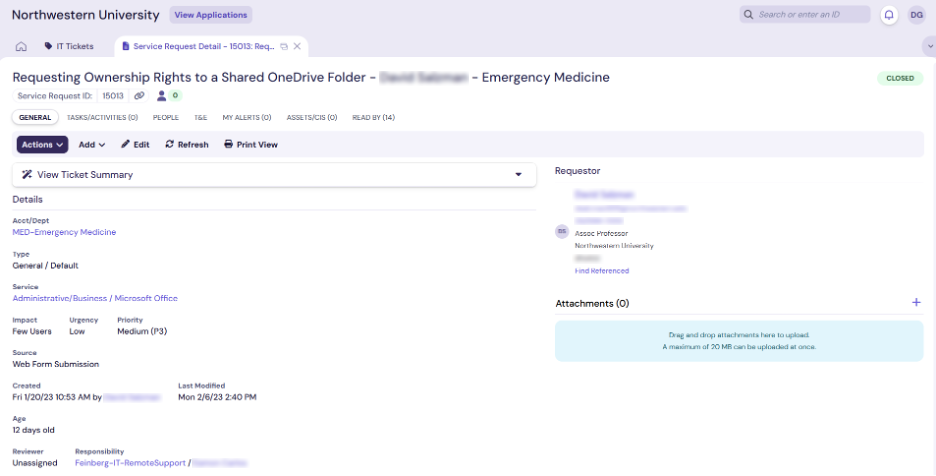Click the Service Request ID 15013 value
Viewport: 936px width, 476px height.
[113, 96]
